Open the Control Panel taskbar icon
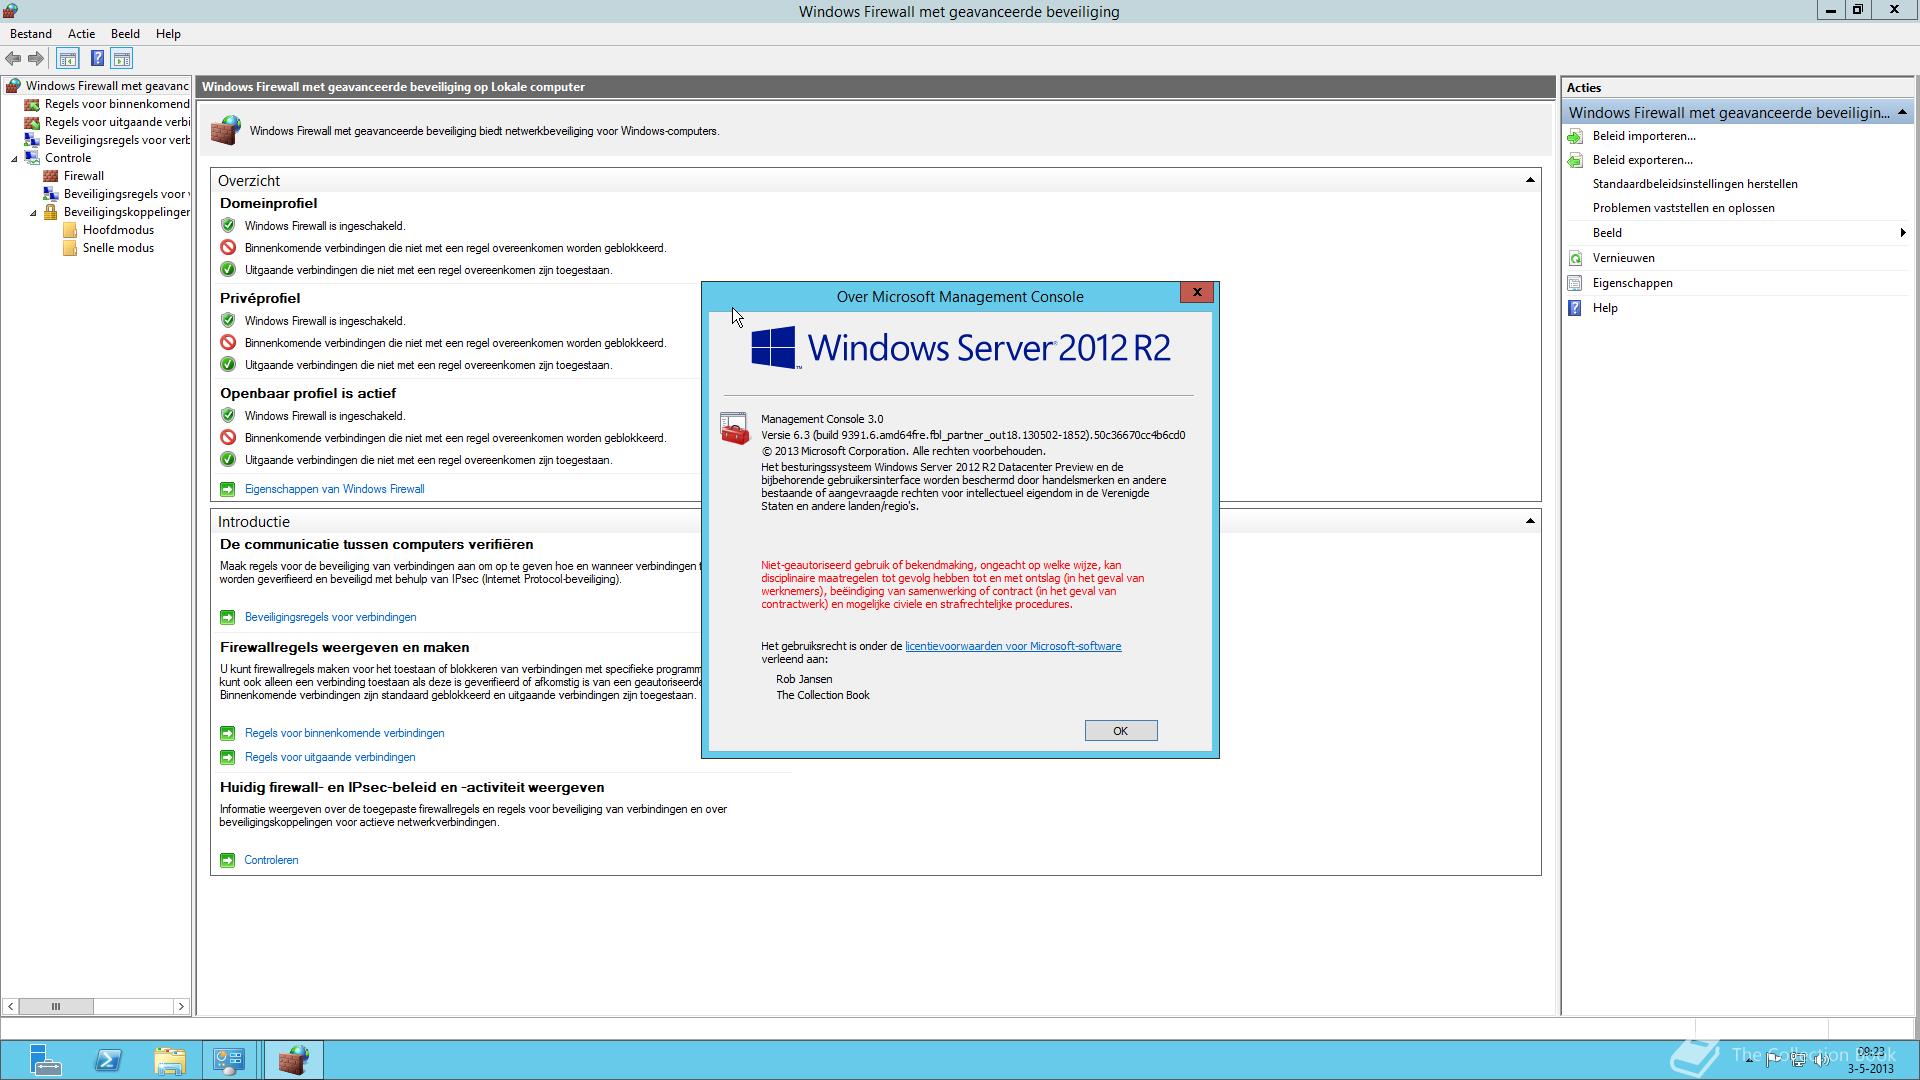Screen dimensions: 1920x1080 tap(229, 1060)
